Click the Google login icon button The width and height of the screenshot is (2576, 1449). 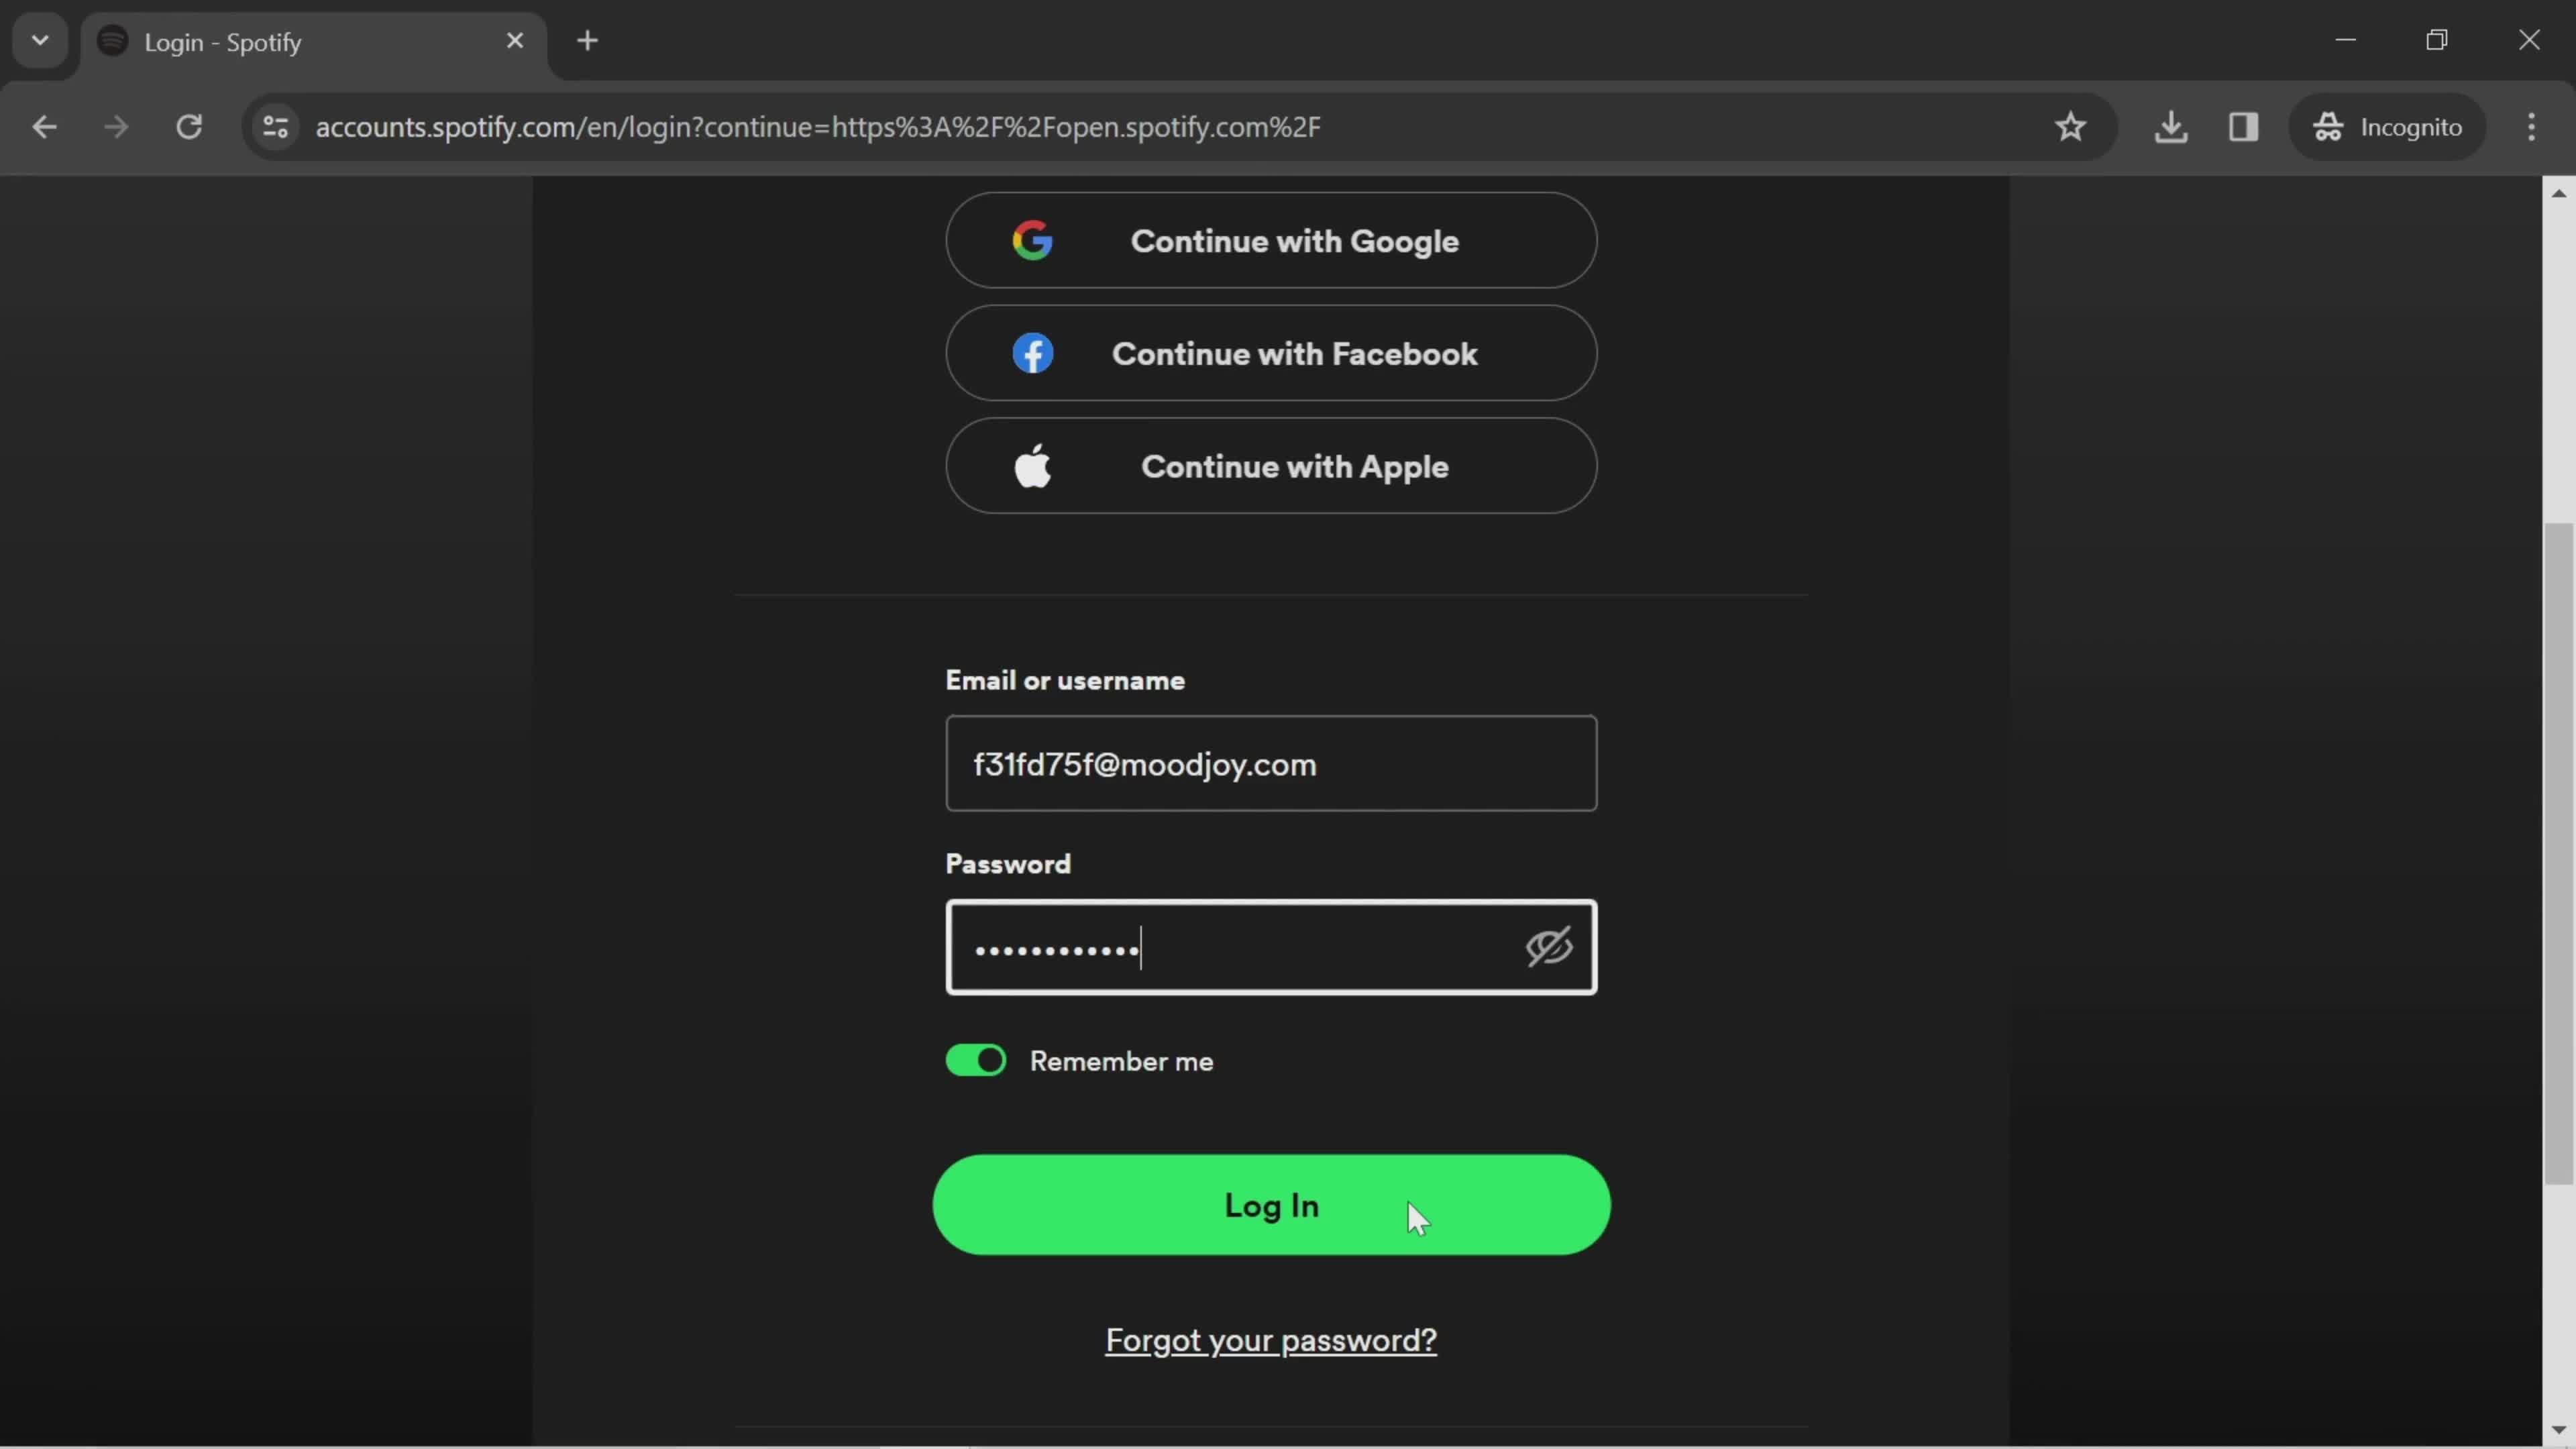(1032, 241)
